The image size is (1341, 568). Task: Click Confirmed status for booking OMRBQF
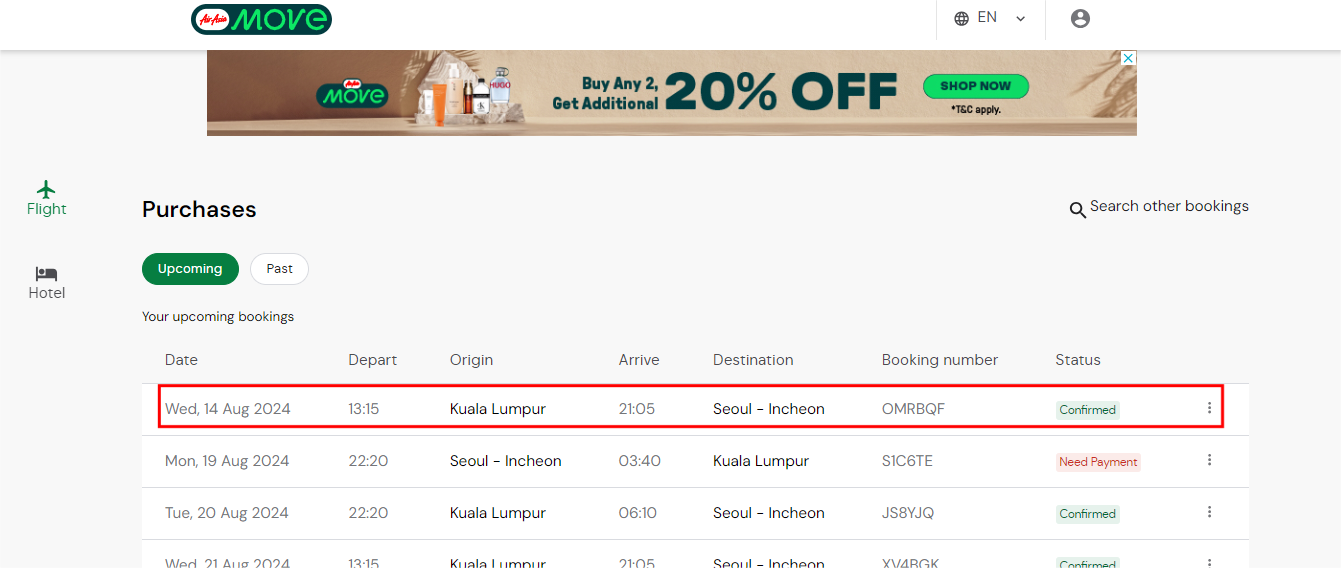tap(1087, 410)
